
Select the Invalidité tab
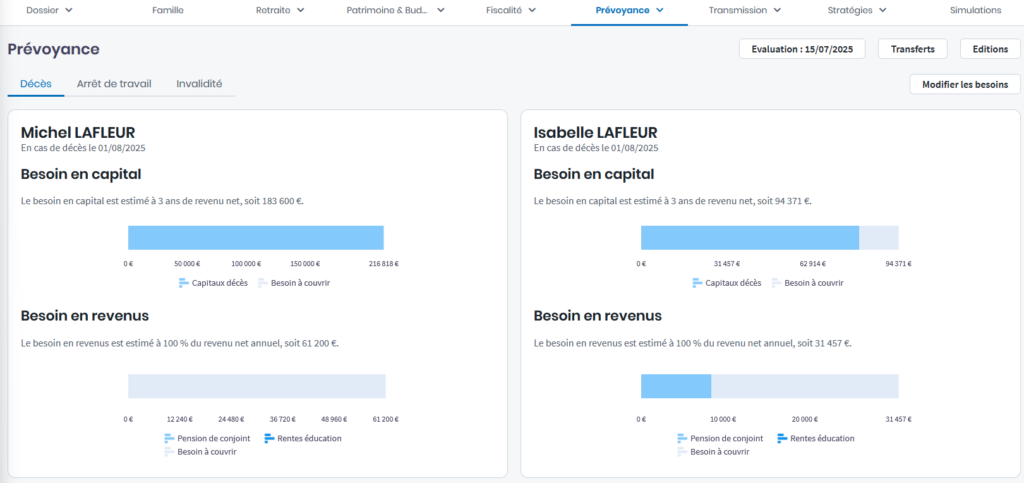click(199, 84)
